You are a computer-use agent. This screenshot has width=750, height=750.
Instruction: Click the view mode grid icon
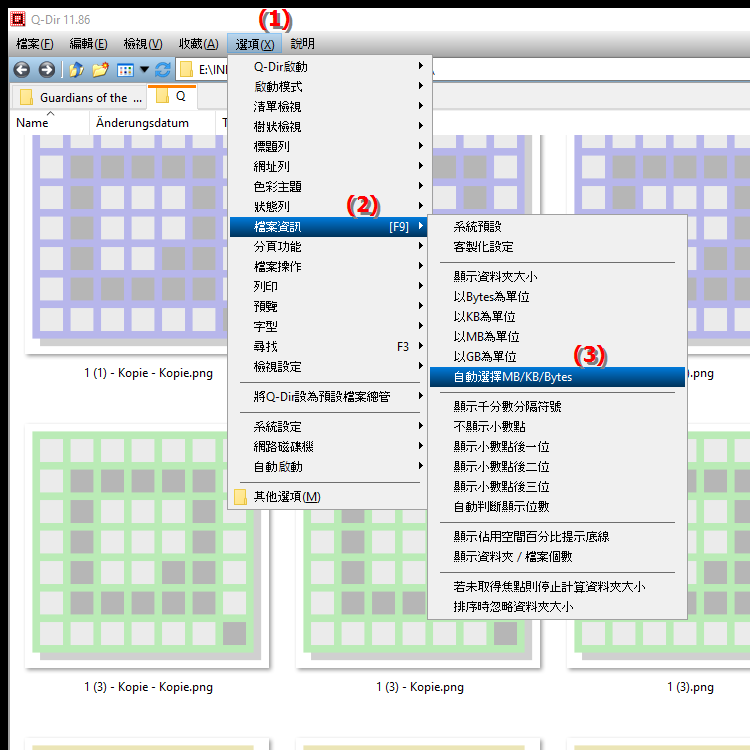125,70
